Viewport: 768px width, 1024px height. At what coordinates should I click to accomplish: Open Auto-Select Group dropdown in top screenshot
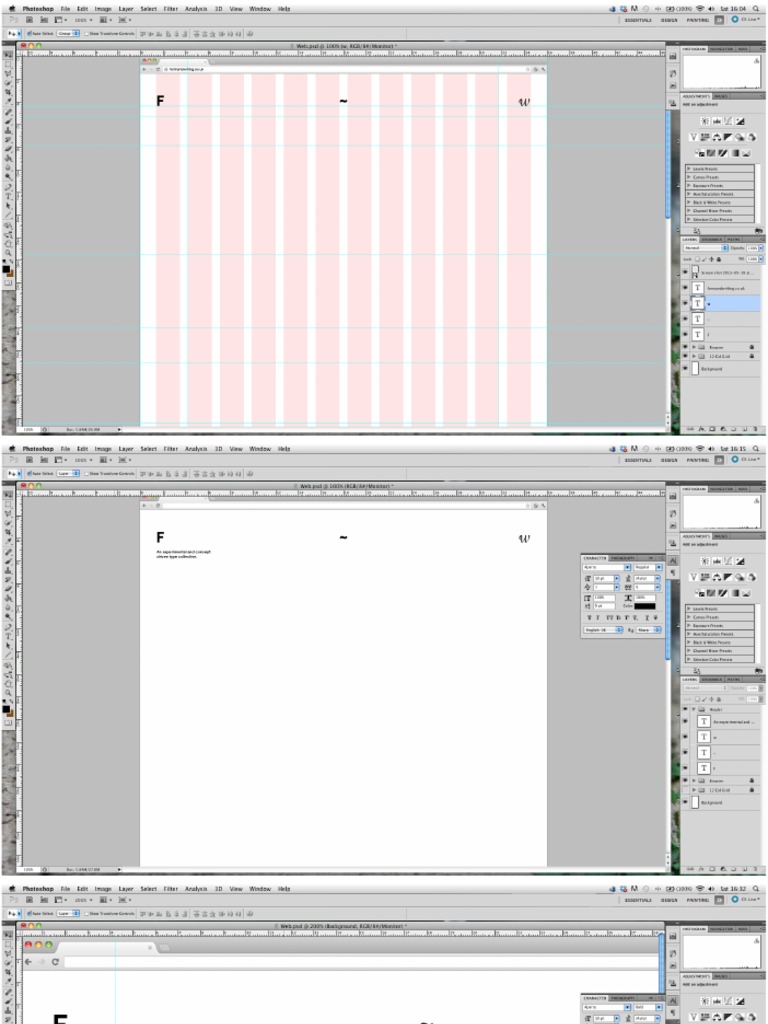pyautogui.click(x=68, y=33)
